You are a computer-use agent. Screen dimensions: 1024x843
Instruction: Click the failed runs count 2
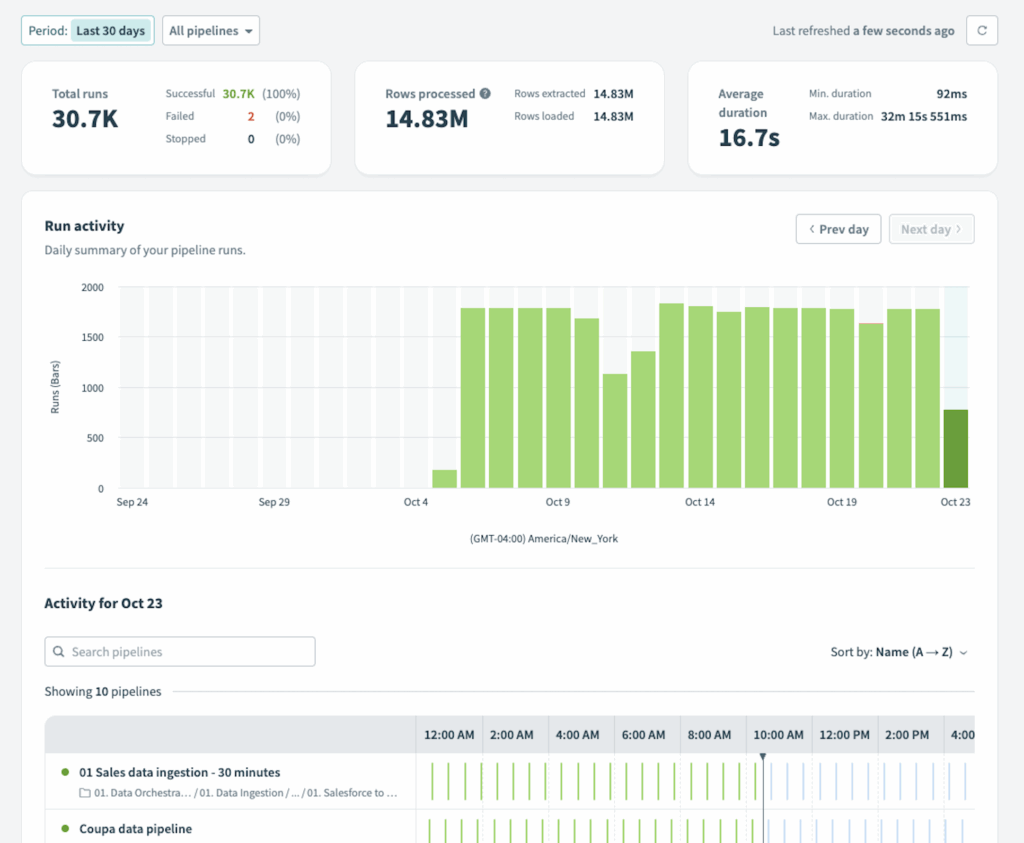click(251, 116)
